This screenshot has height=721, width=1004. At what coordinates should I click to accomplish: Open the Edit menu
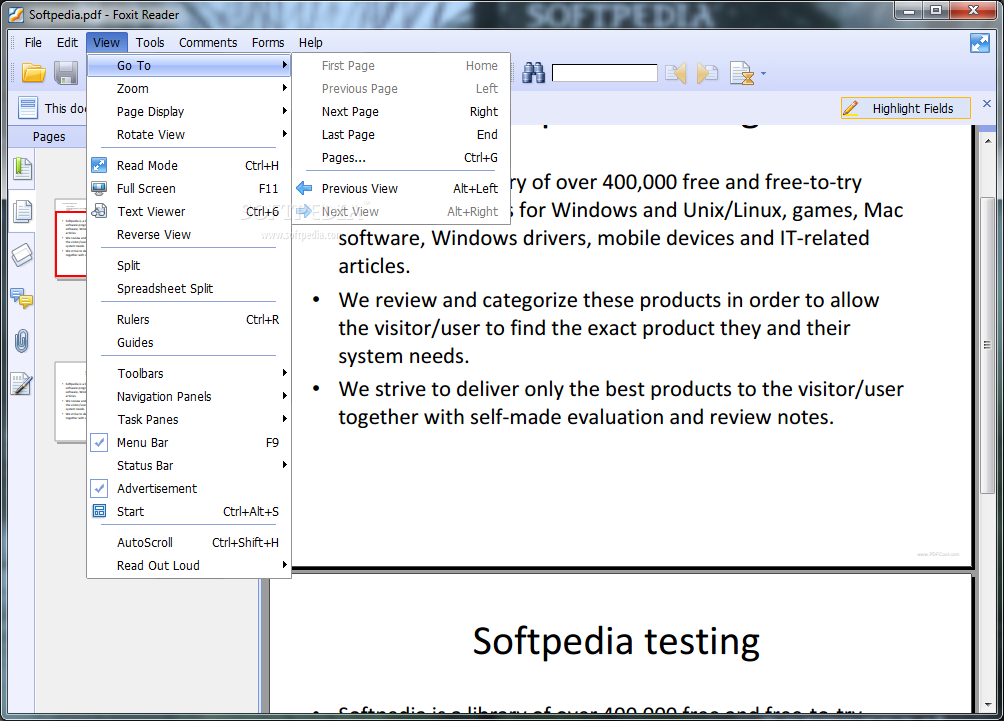(x=67, y=43)
